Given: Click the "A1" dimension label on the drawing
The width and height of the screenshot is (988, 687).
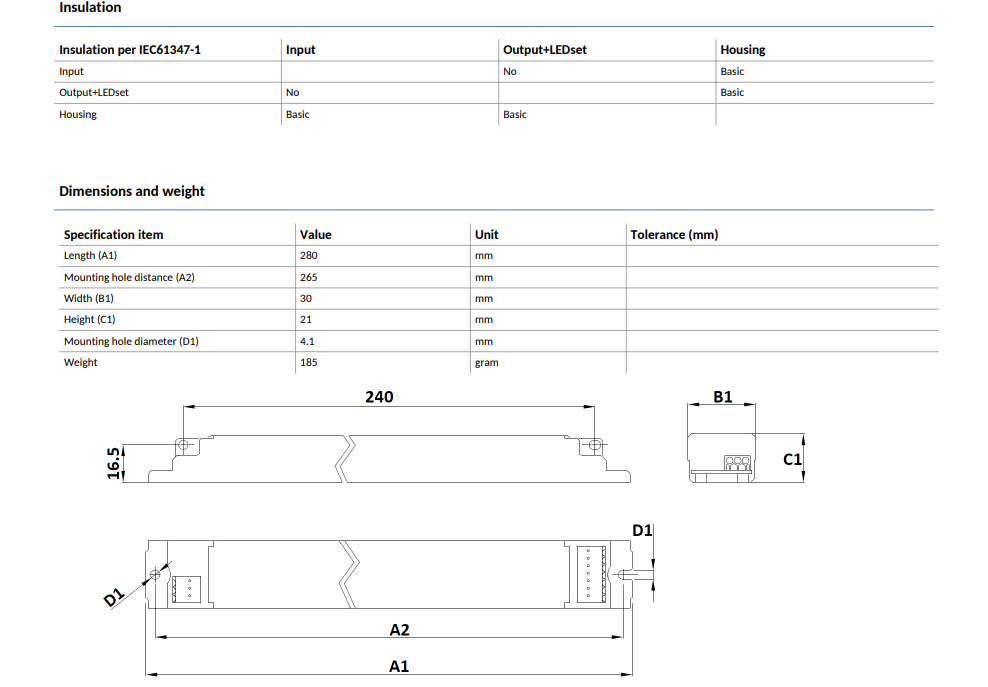Looking at the screenshot, I should (x=399, y=666).
